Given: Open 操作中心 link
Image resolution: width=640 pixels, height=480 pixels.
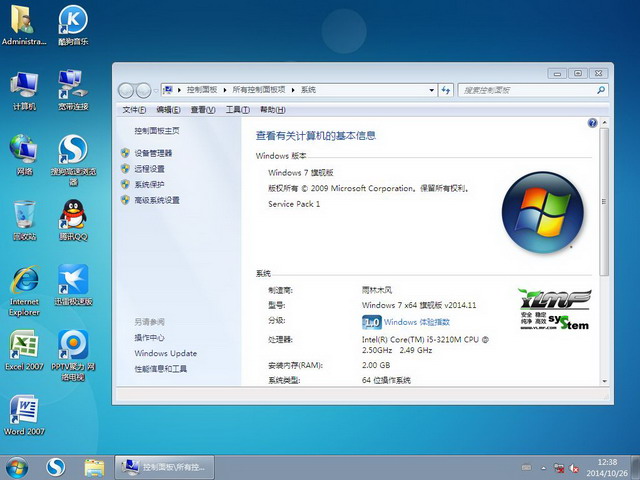Looking at the screenshot, I should coord(149,338).
